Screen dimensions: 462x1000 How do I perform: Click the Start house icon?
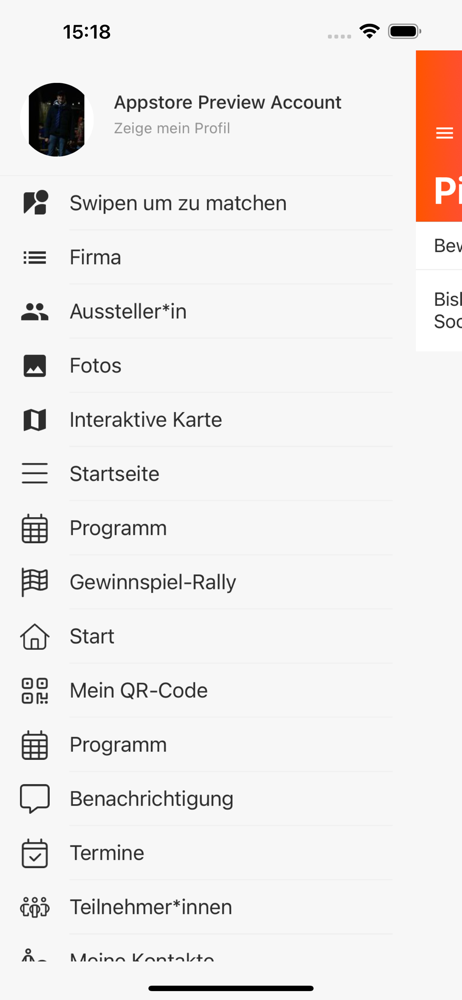35,636
